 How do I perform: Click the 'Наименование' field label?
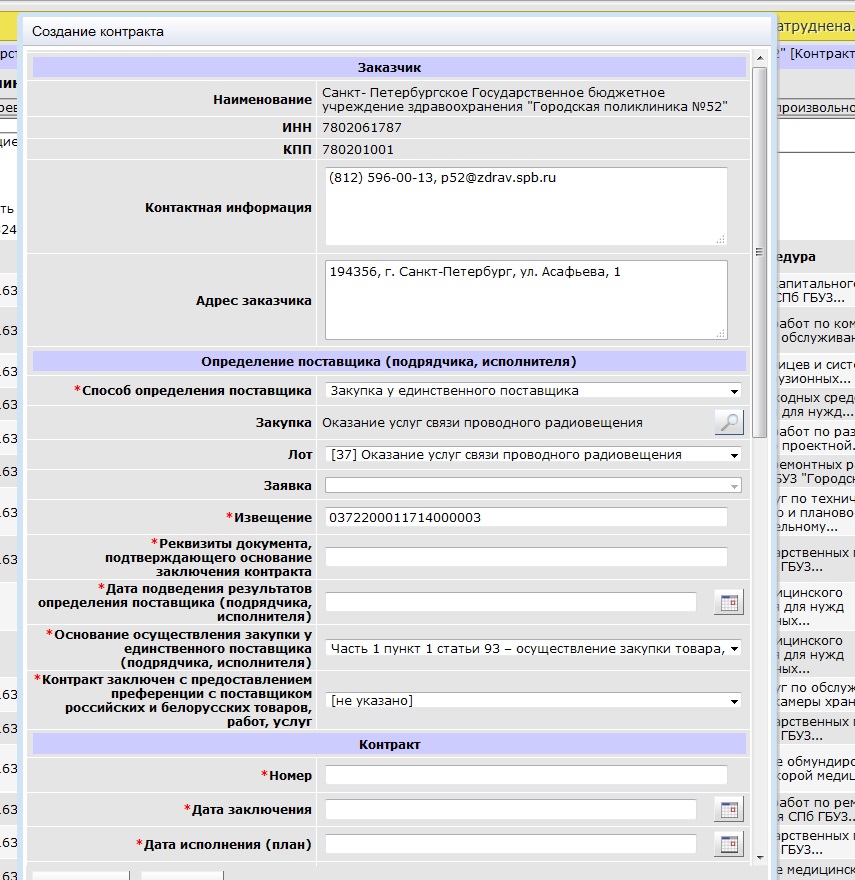[262, 99]
